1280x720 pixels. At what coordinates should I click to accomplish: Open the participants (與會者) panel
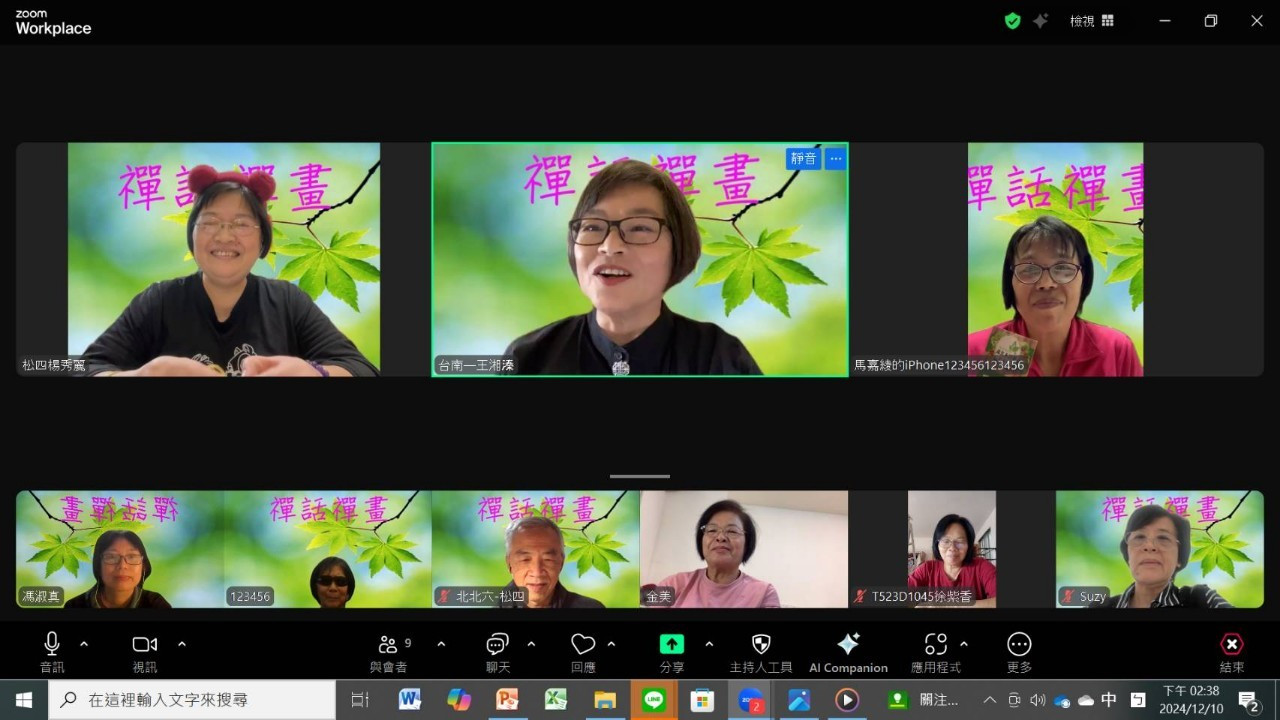coord(388,645)
